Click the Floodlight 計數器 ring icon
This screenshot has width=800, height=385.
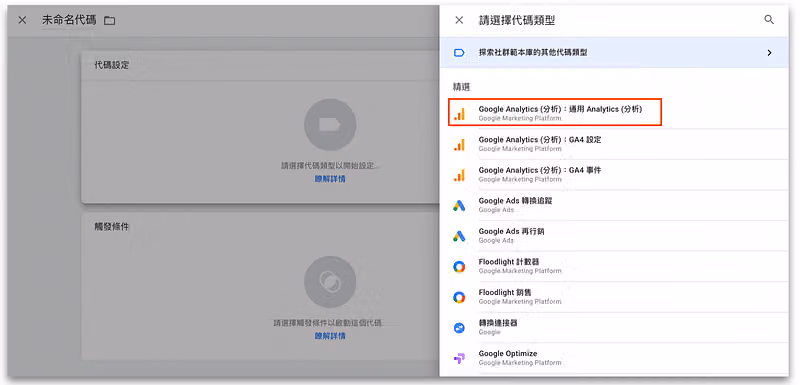(459, 267)
